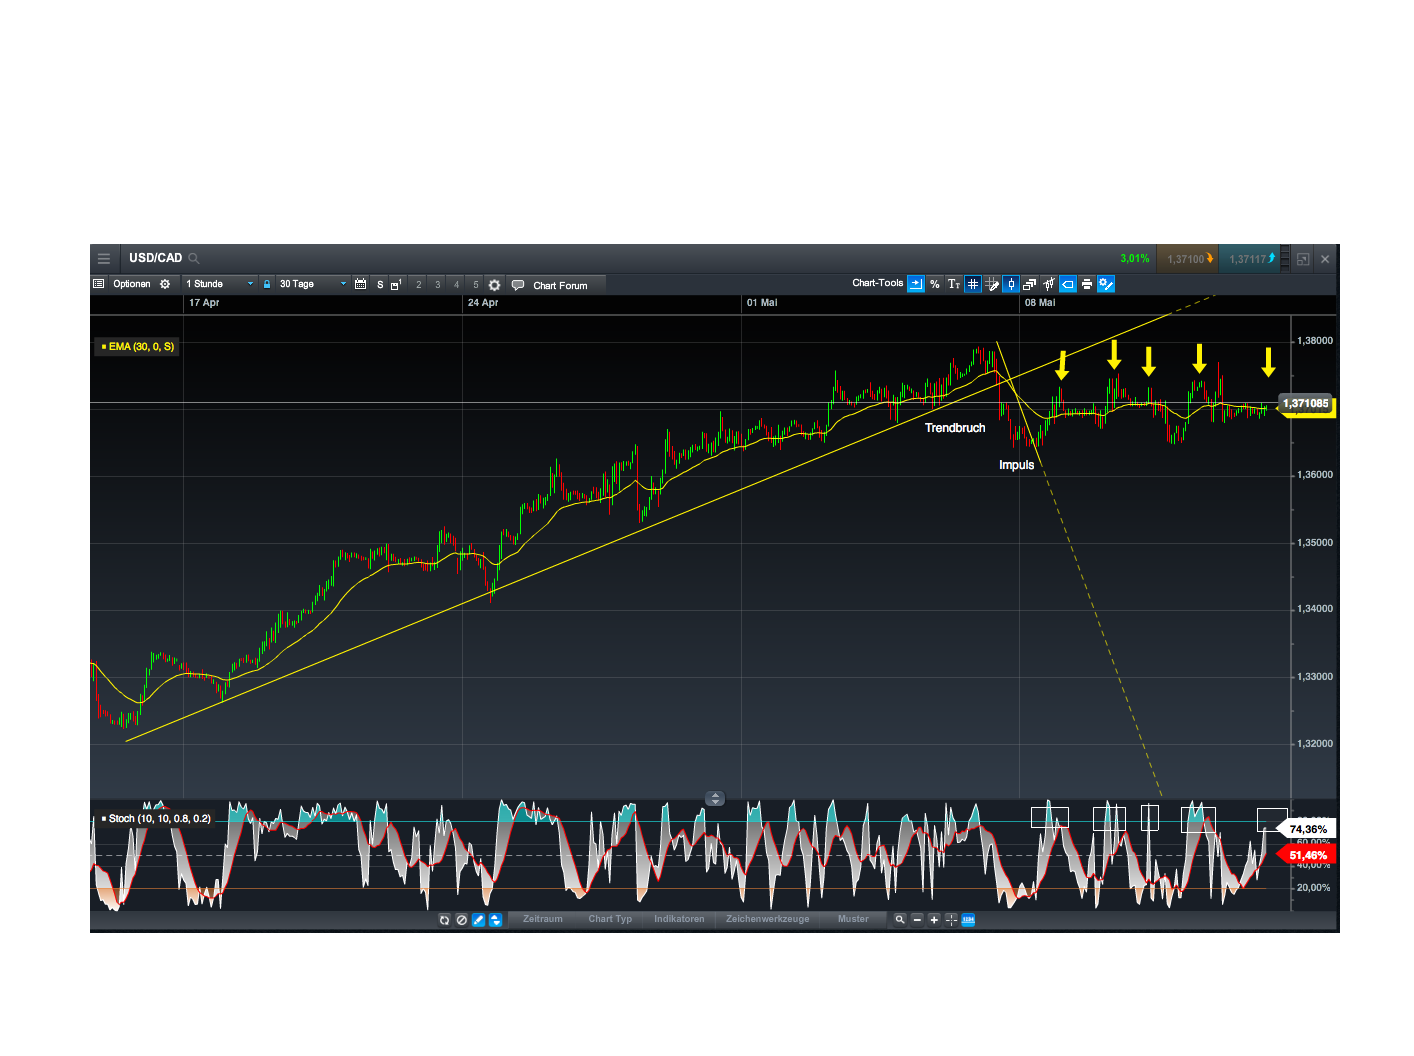Open the Zeichenwerkzeuge menu
1414x1056 pixels.
pos(768,919)
